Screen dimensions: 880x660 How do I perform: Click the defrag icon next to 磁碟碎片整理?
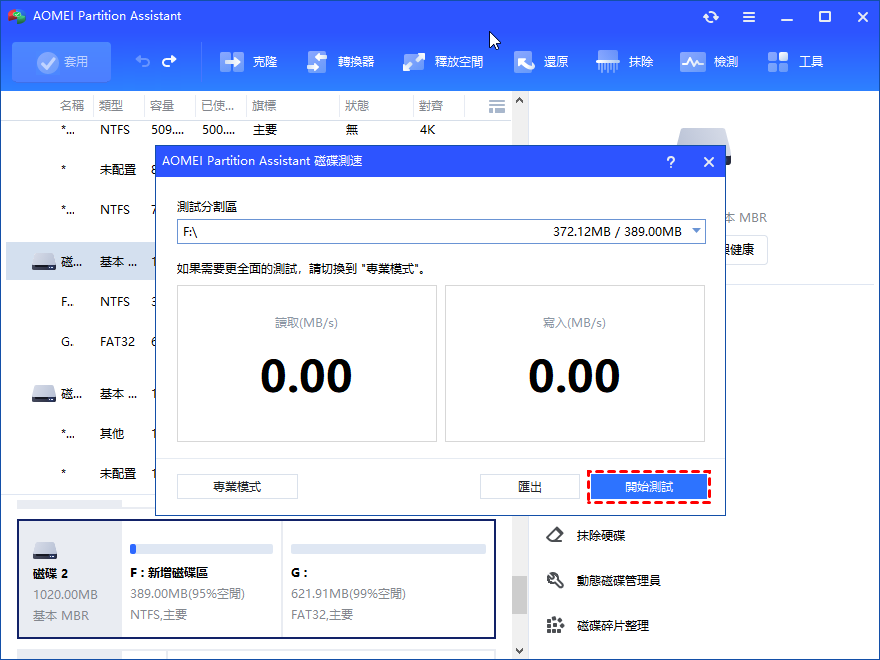[x=554, y=625]
